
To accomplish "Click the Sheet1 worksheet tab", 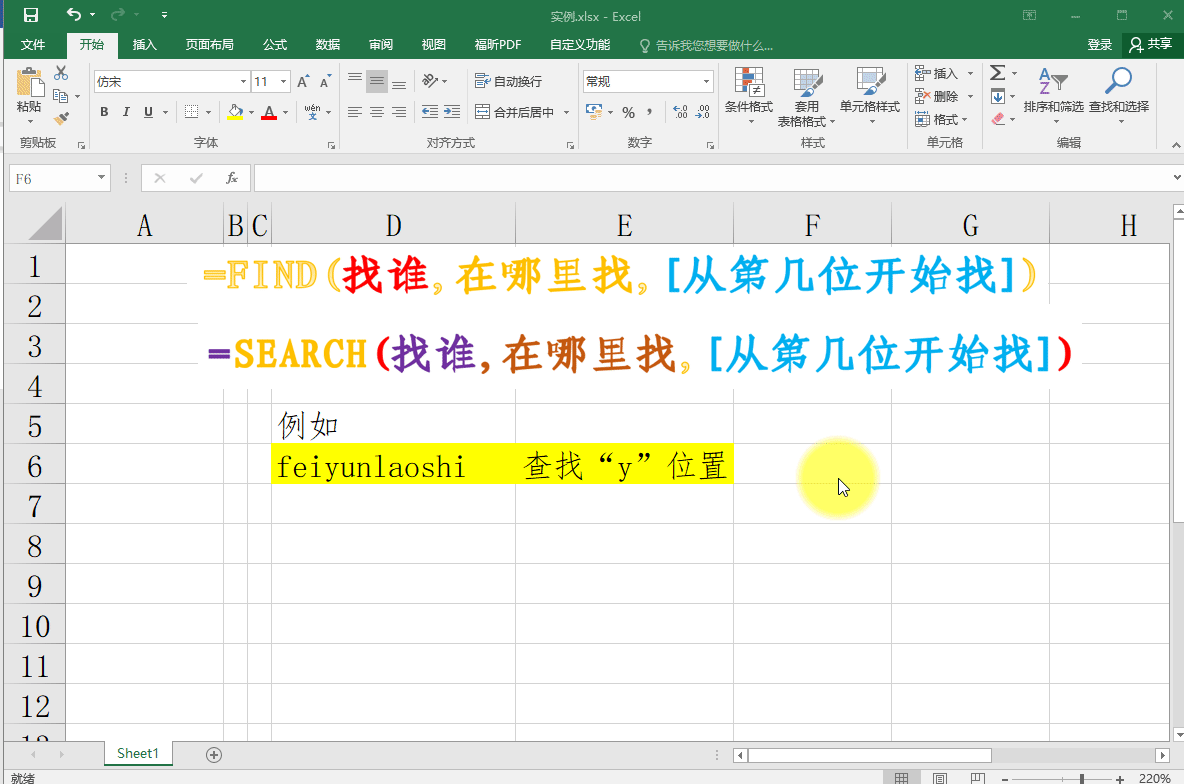I will pyautogui.click(x=138, y=753).
